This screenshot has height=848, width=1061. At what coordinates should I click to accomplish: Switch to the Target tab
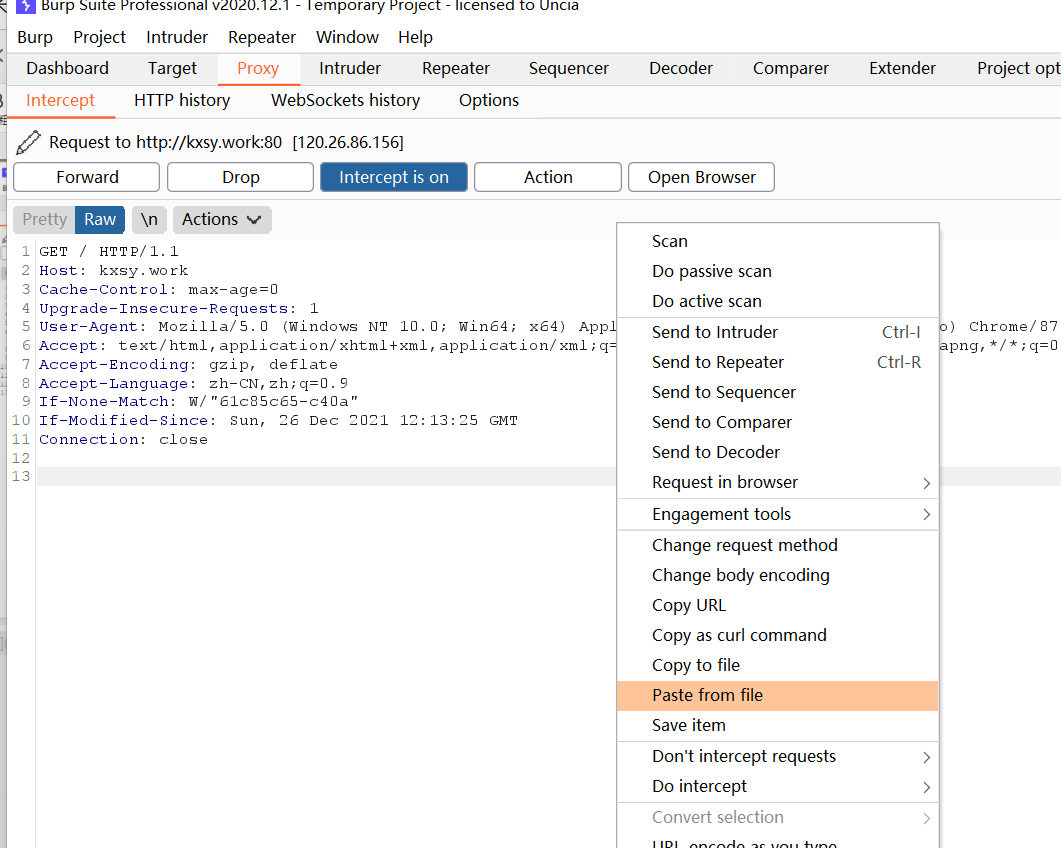[173, 68]
